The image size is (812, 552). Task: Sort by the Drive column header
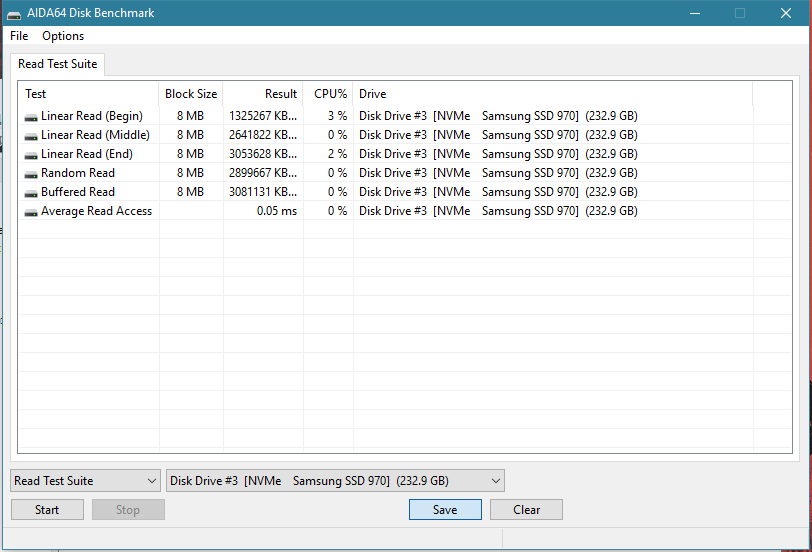pyautogui.click(x=553, y=94)
